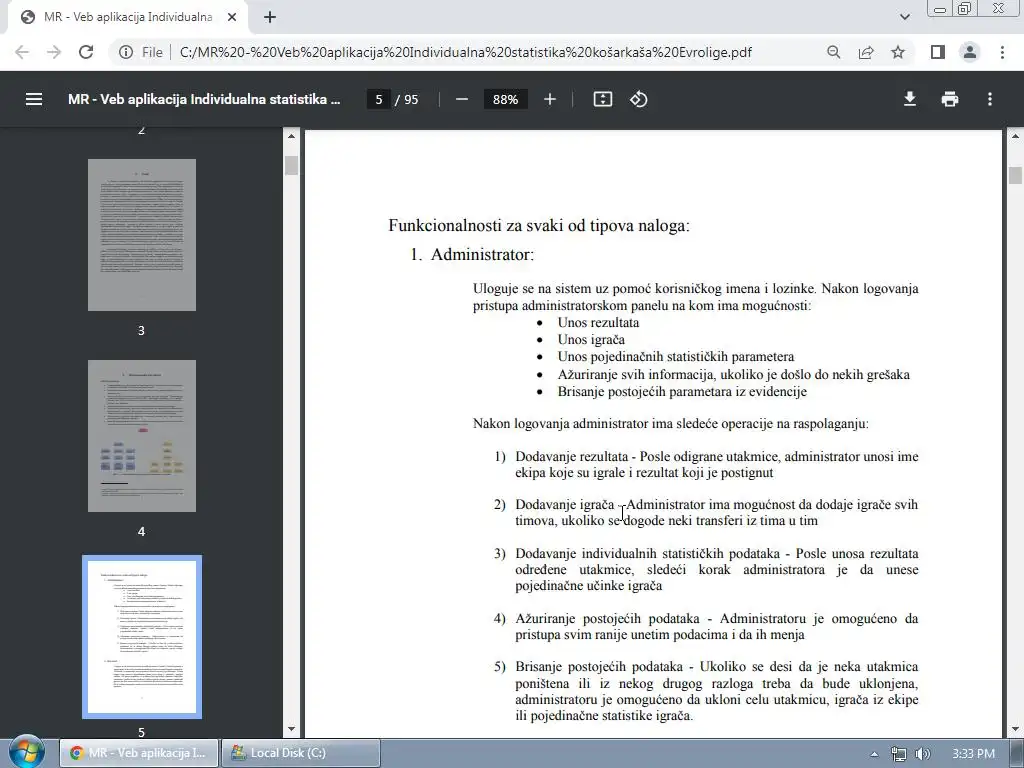The image size is (1024, 768).
Task: Click bullet 'Unos pojedinačnih statističkih parametera'
Action: pyautogui.click(x=676, y=357)
